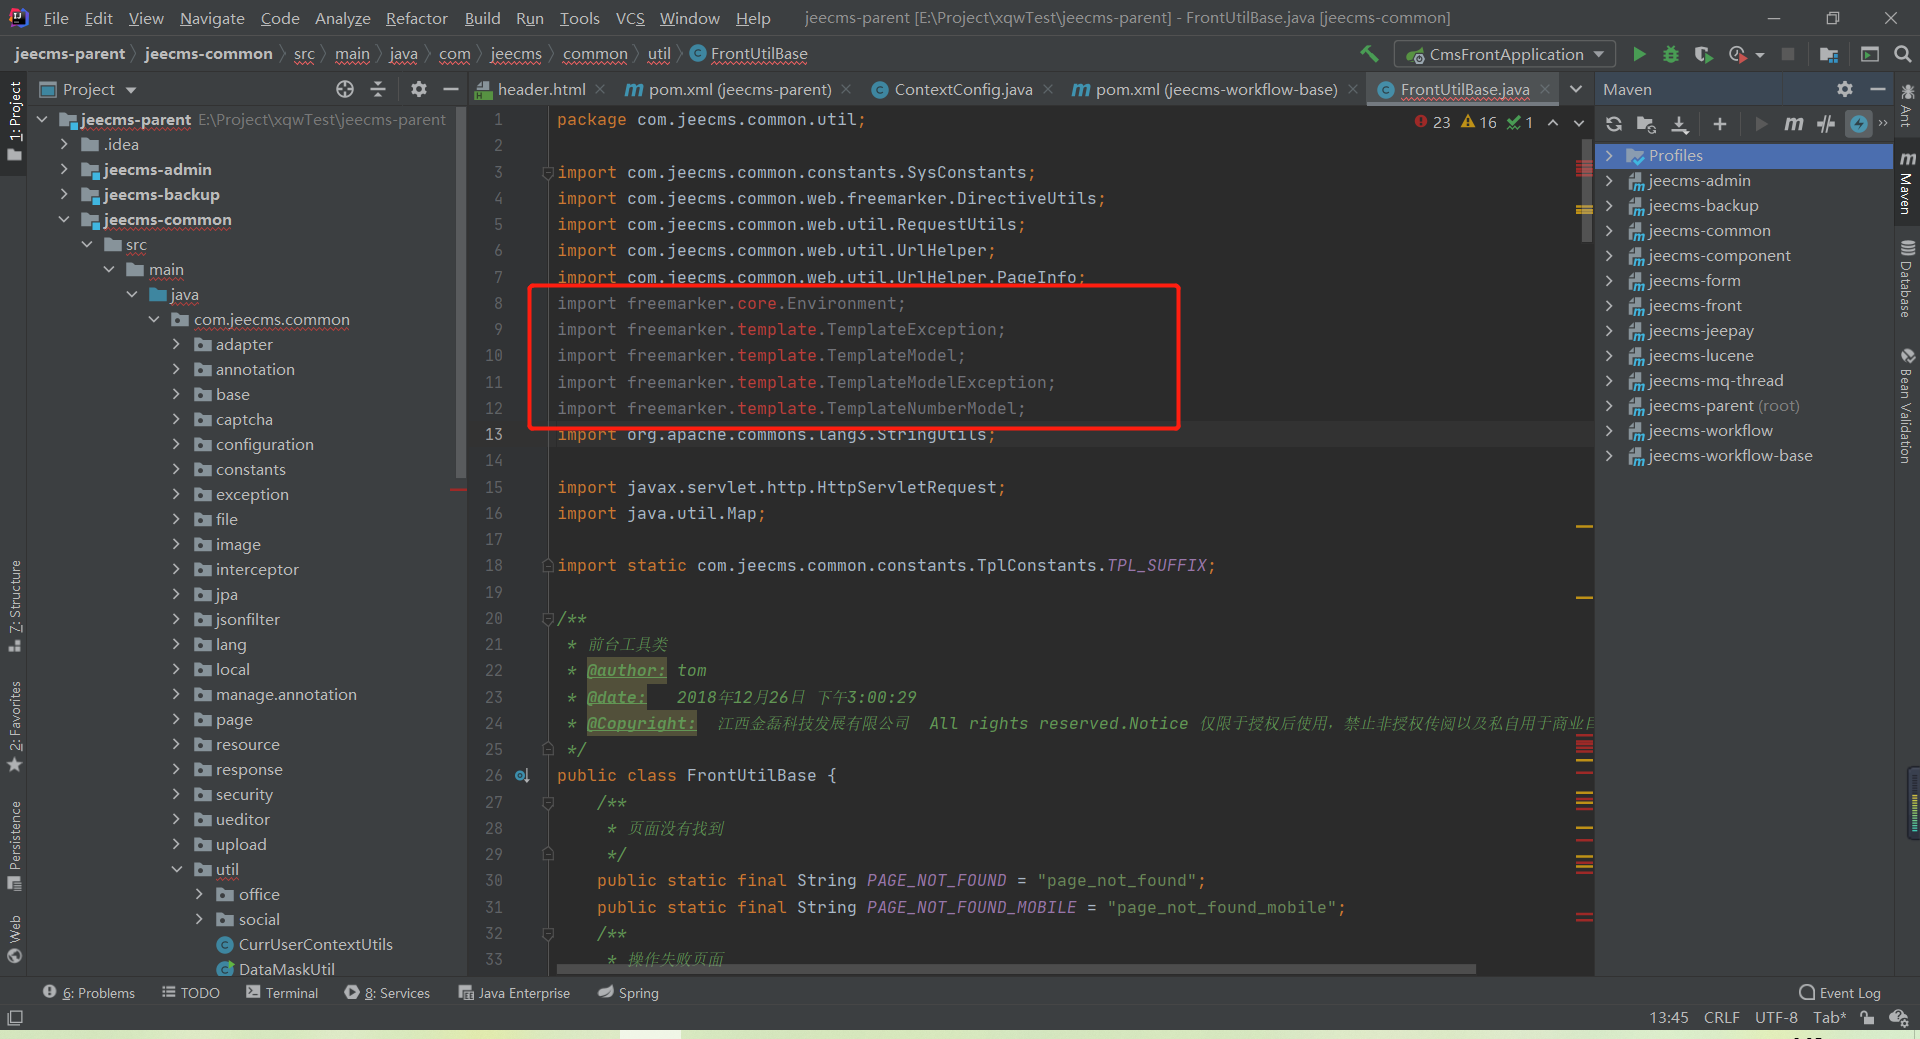Click the locate file crosshair icon in Project panel
Screen dimensions: 1920x1039
[x=345, y=89]
